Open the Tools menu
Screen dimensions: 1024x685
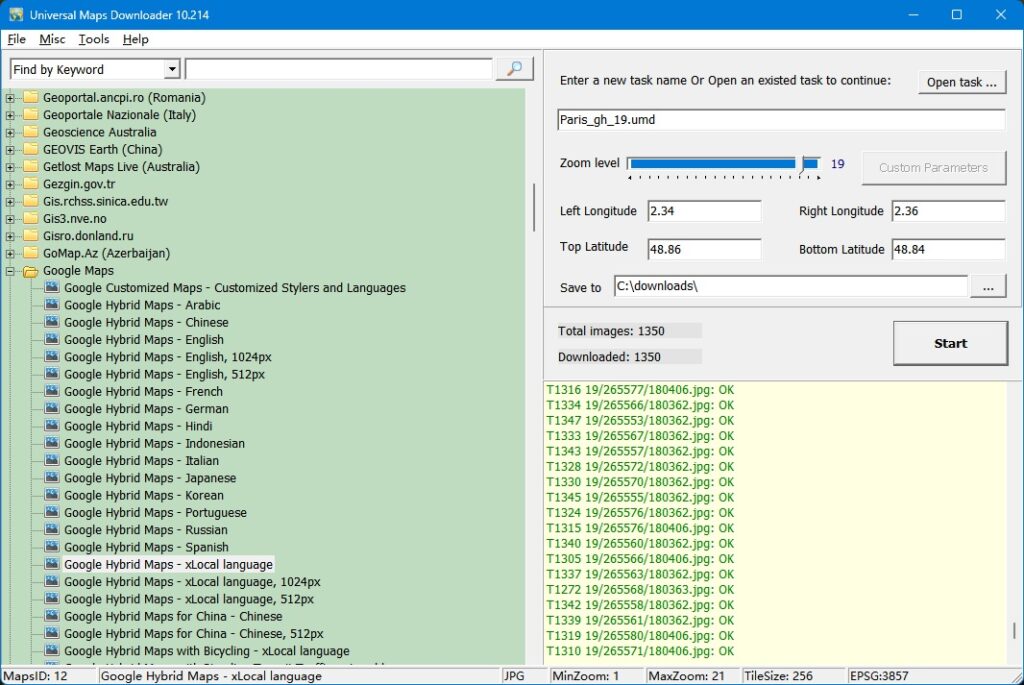coord(93,39)
